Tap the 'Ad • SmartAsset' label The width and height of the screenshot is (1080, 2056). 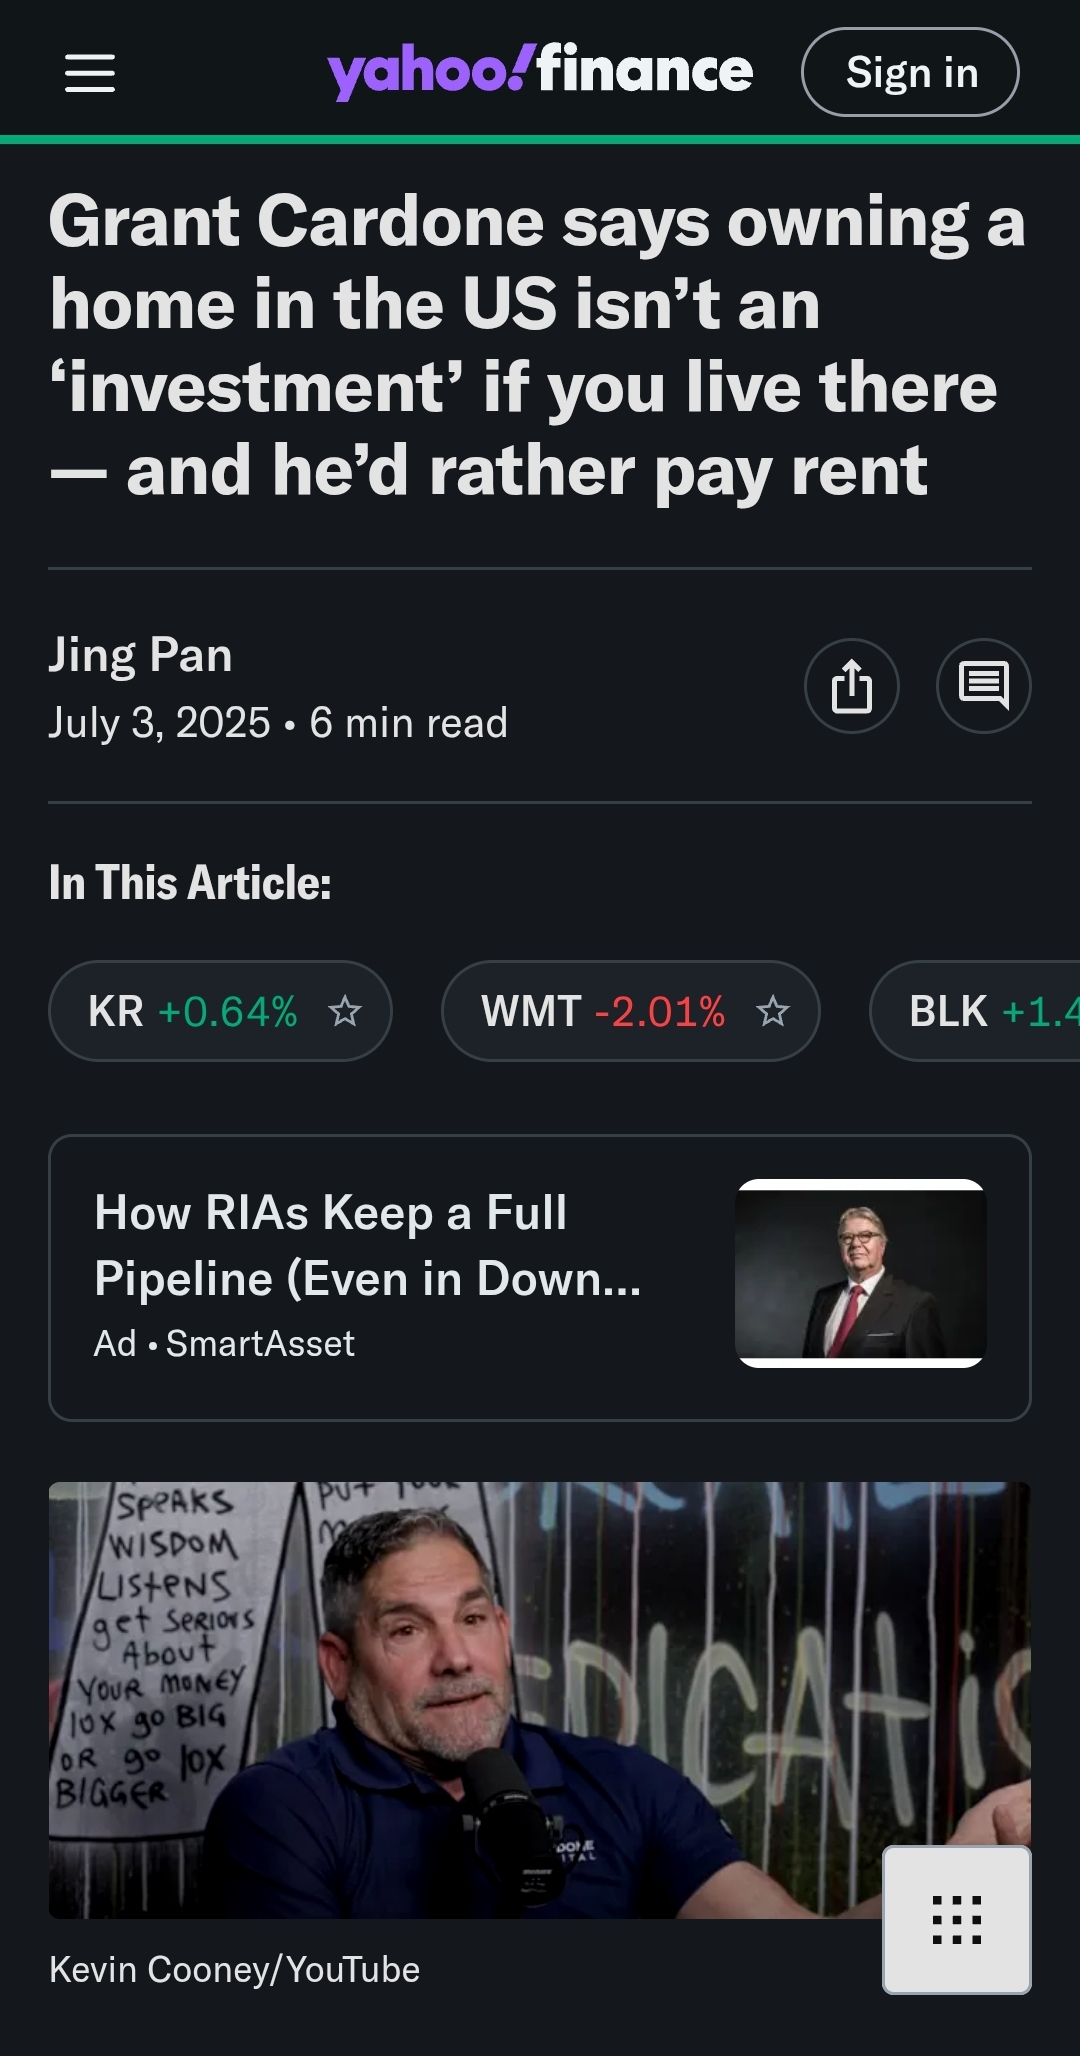click(x=224, y=1343)
